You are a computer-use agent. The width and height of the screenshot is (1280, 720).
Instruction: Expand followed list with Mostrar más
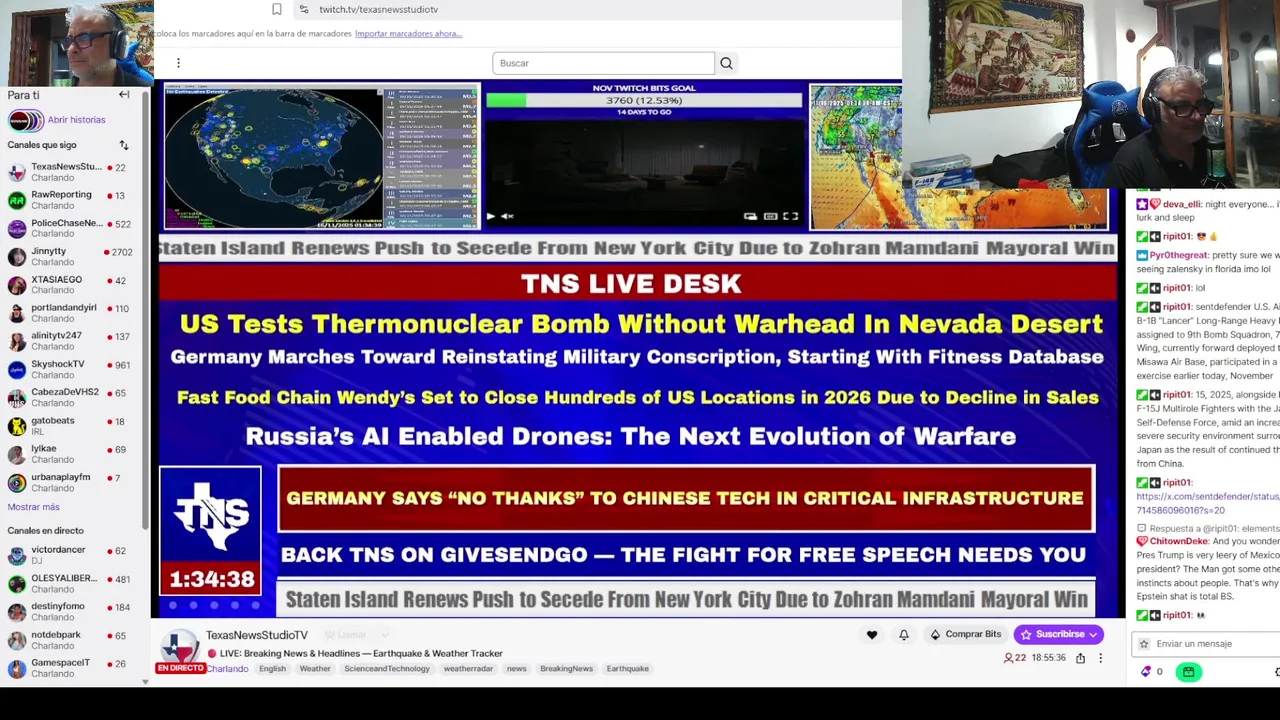point(33,507)
